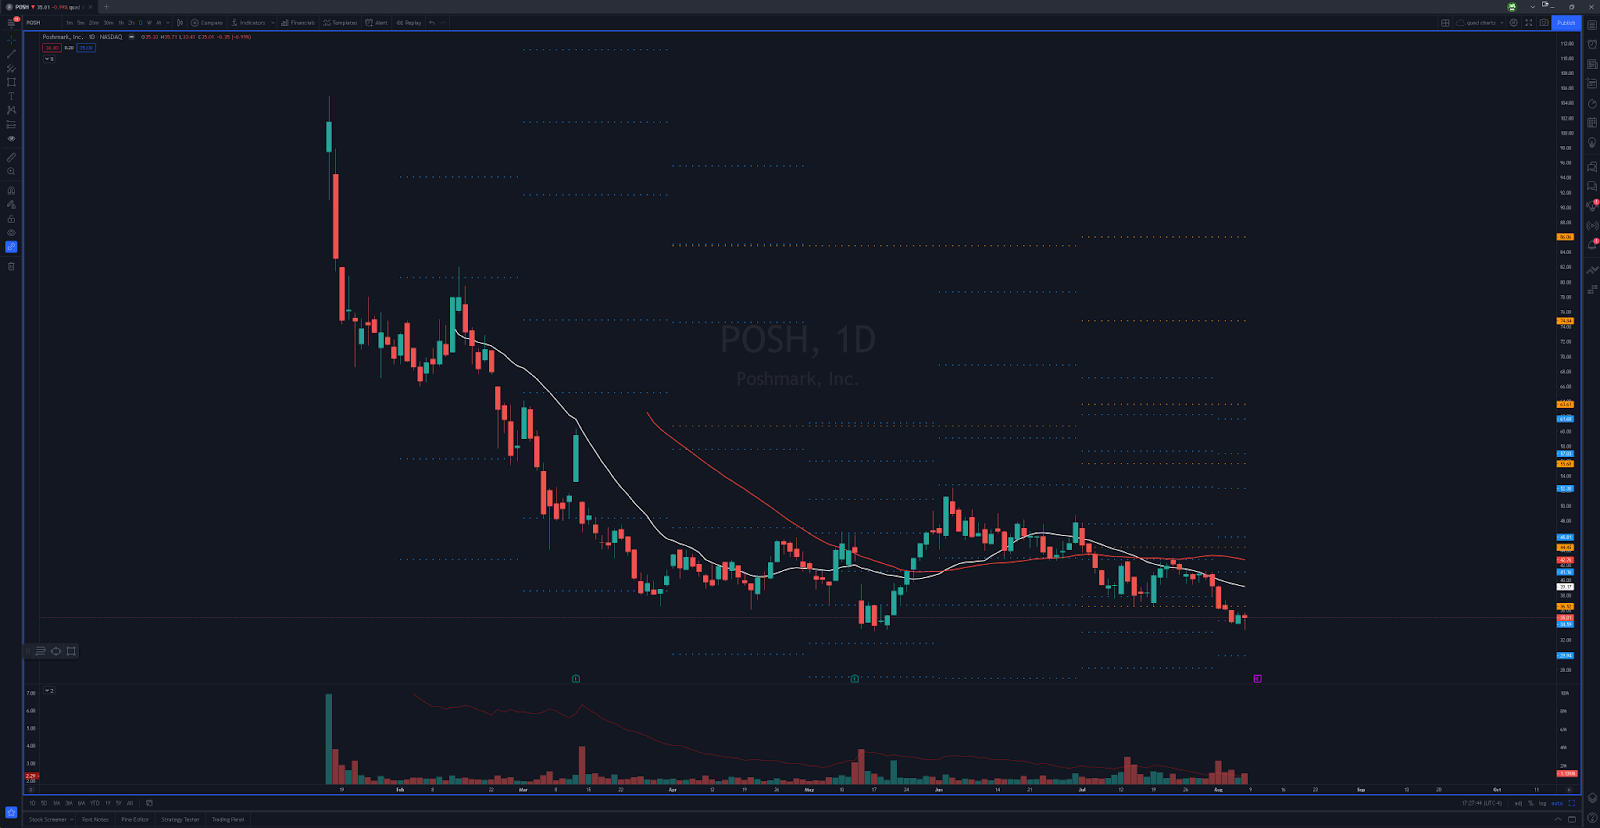The image size is (1600, 828).
Task: Select the zoom in tool
Action: [11, 171]
